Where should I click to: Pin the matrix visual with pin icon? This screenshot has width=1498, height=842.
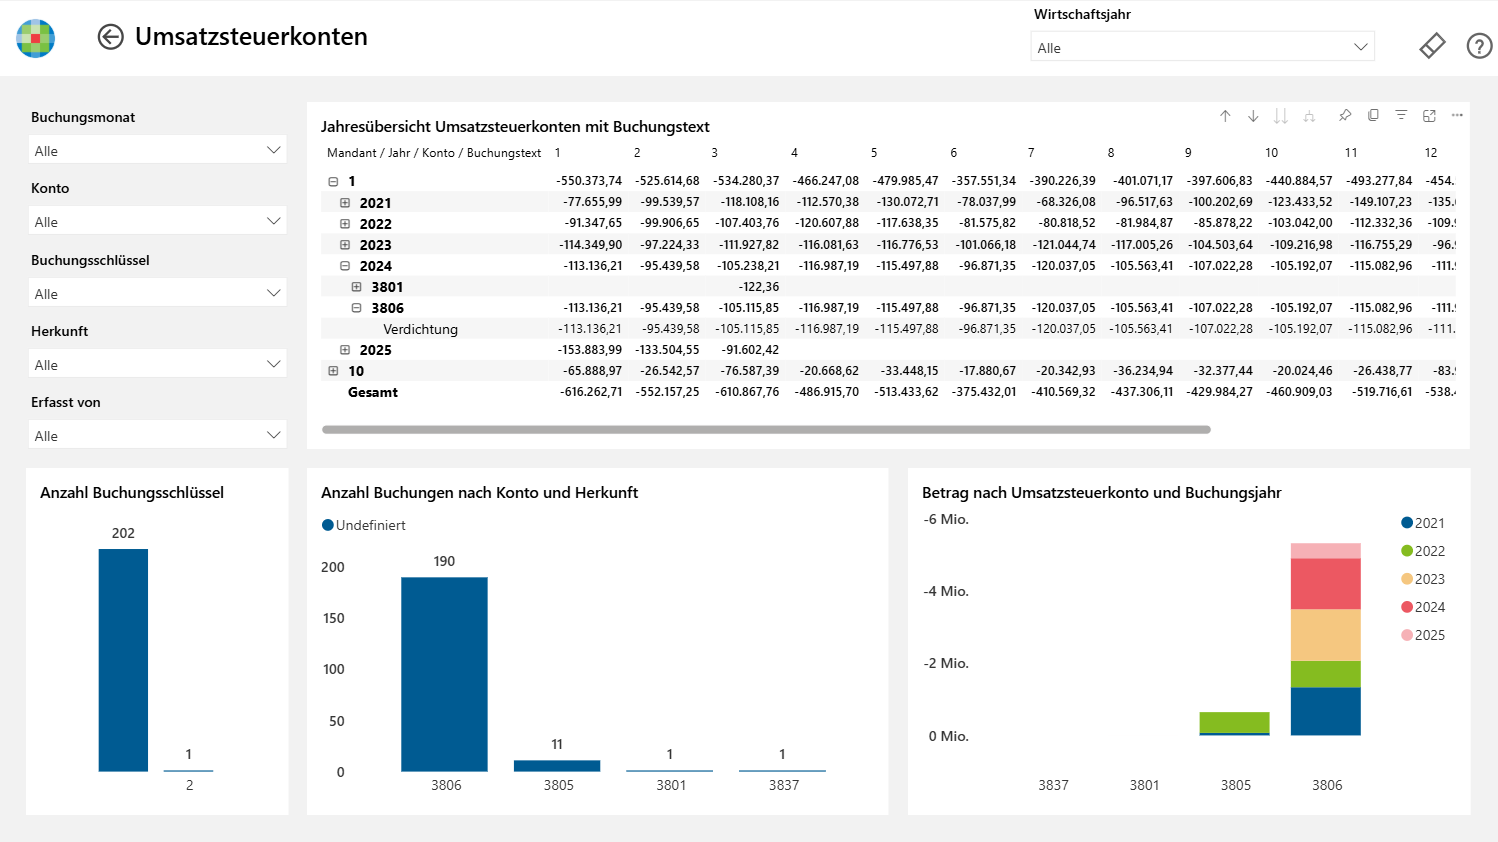pyautogui.click(x=1345, y=116)
